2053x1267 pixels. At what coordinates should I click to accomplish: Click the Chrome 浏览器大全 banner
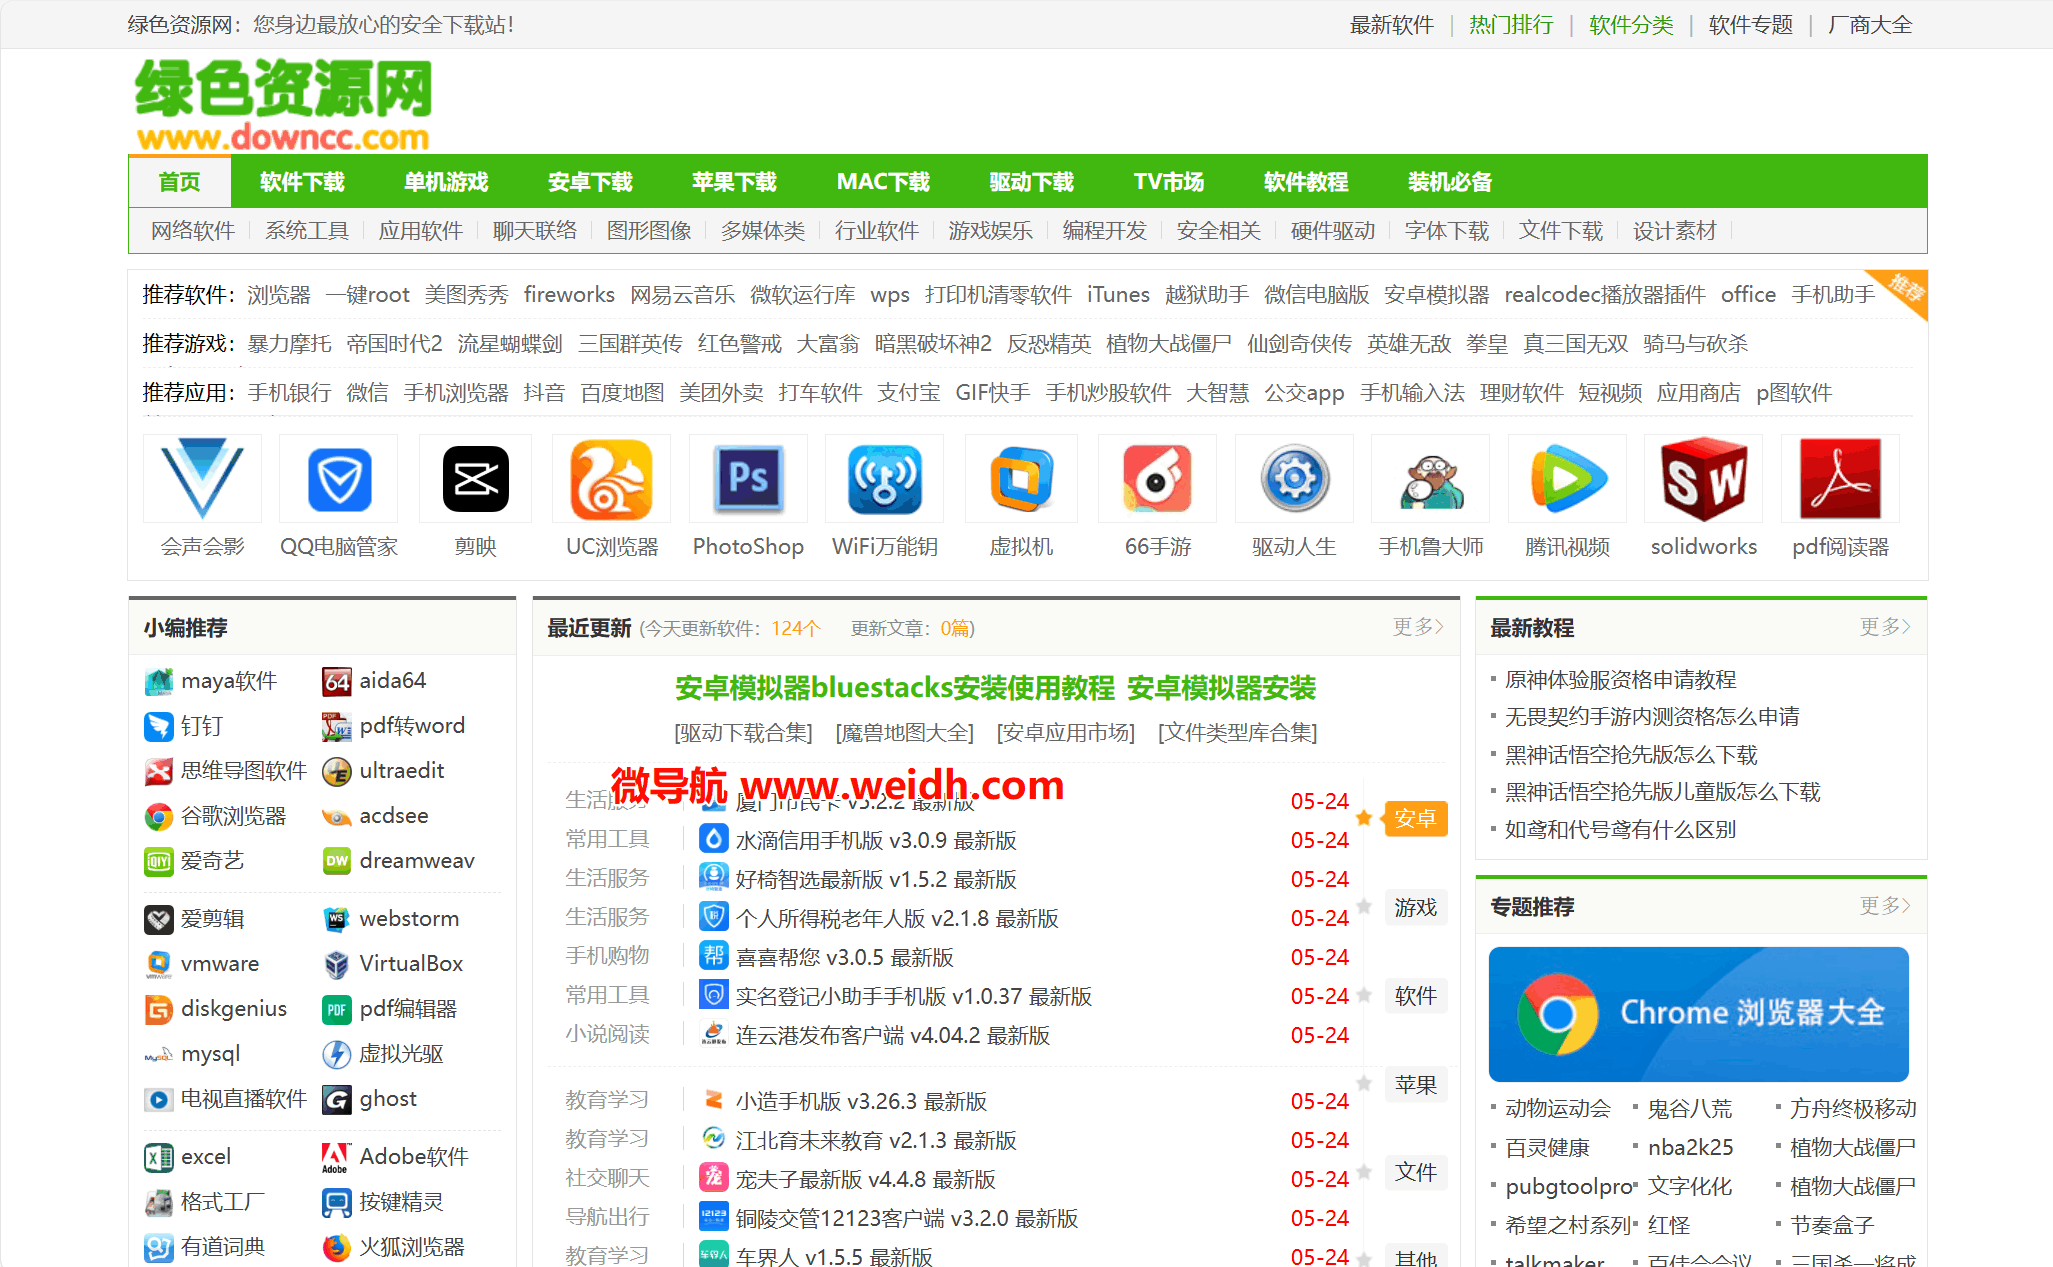1699,1014
